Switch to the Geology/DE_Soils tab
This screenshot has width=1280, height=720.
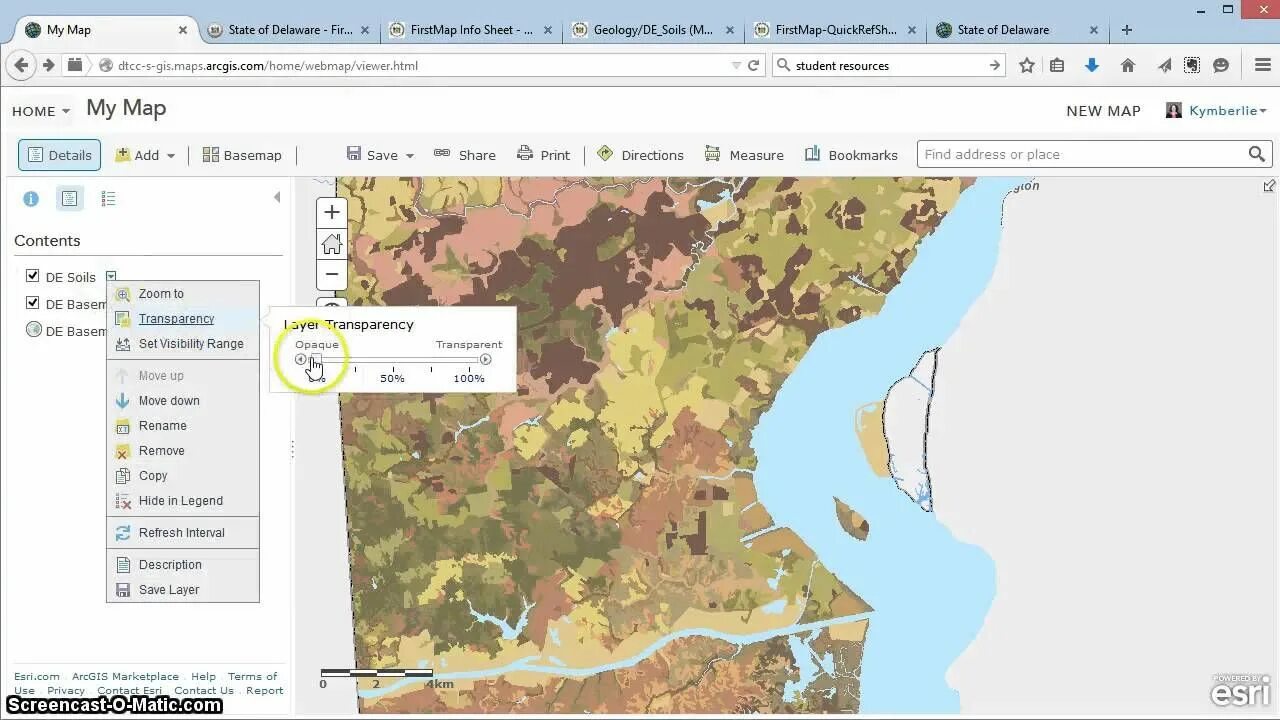(x=654, y=30)
